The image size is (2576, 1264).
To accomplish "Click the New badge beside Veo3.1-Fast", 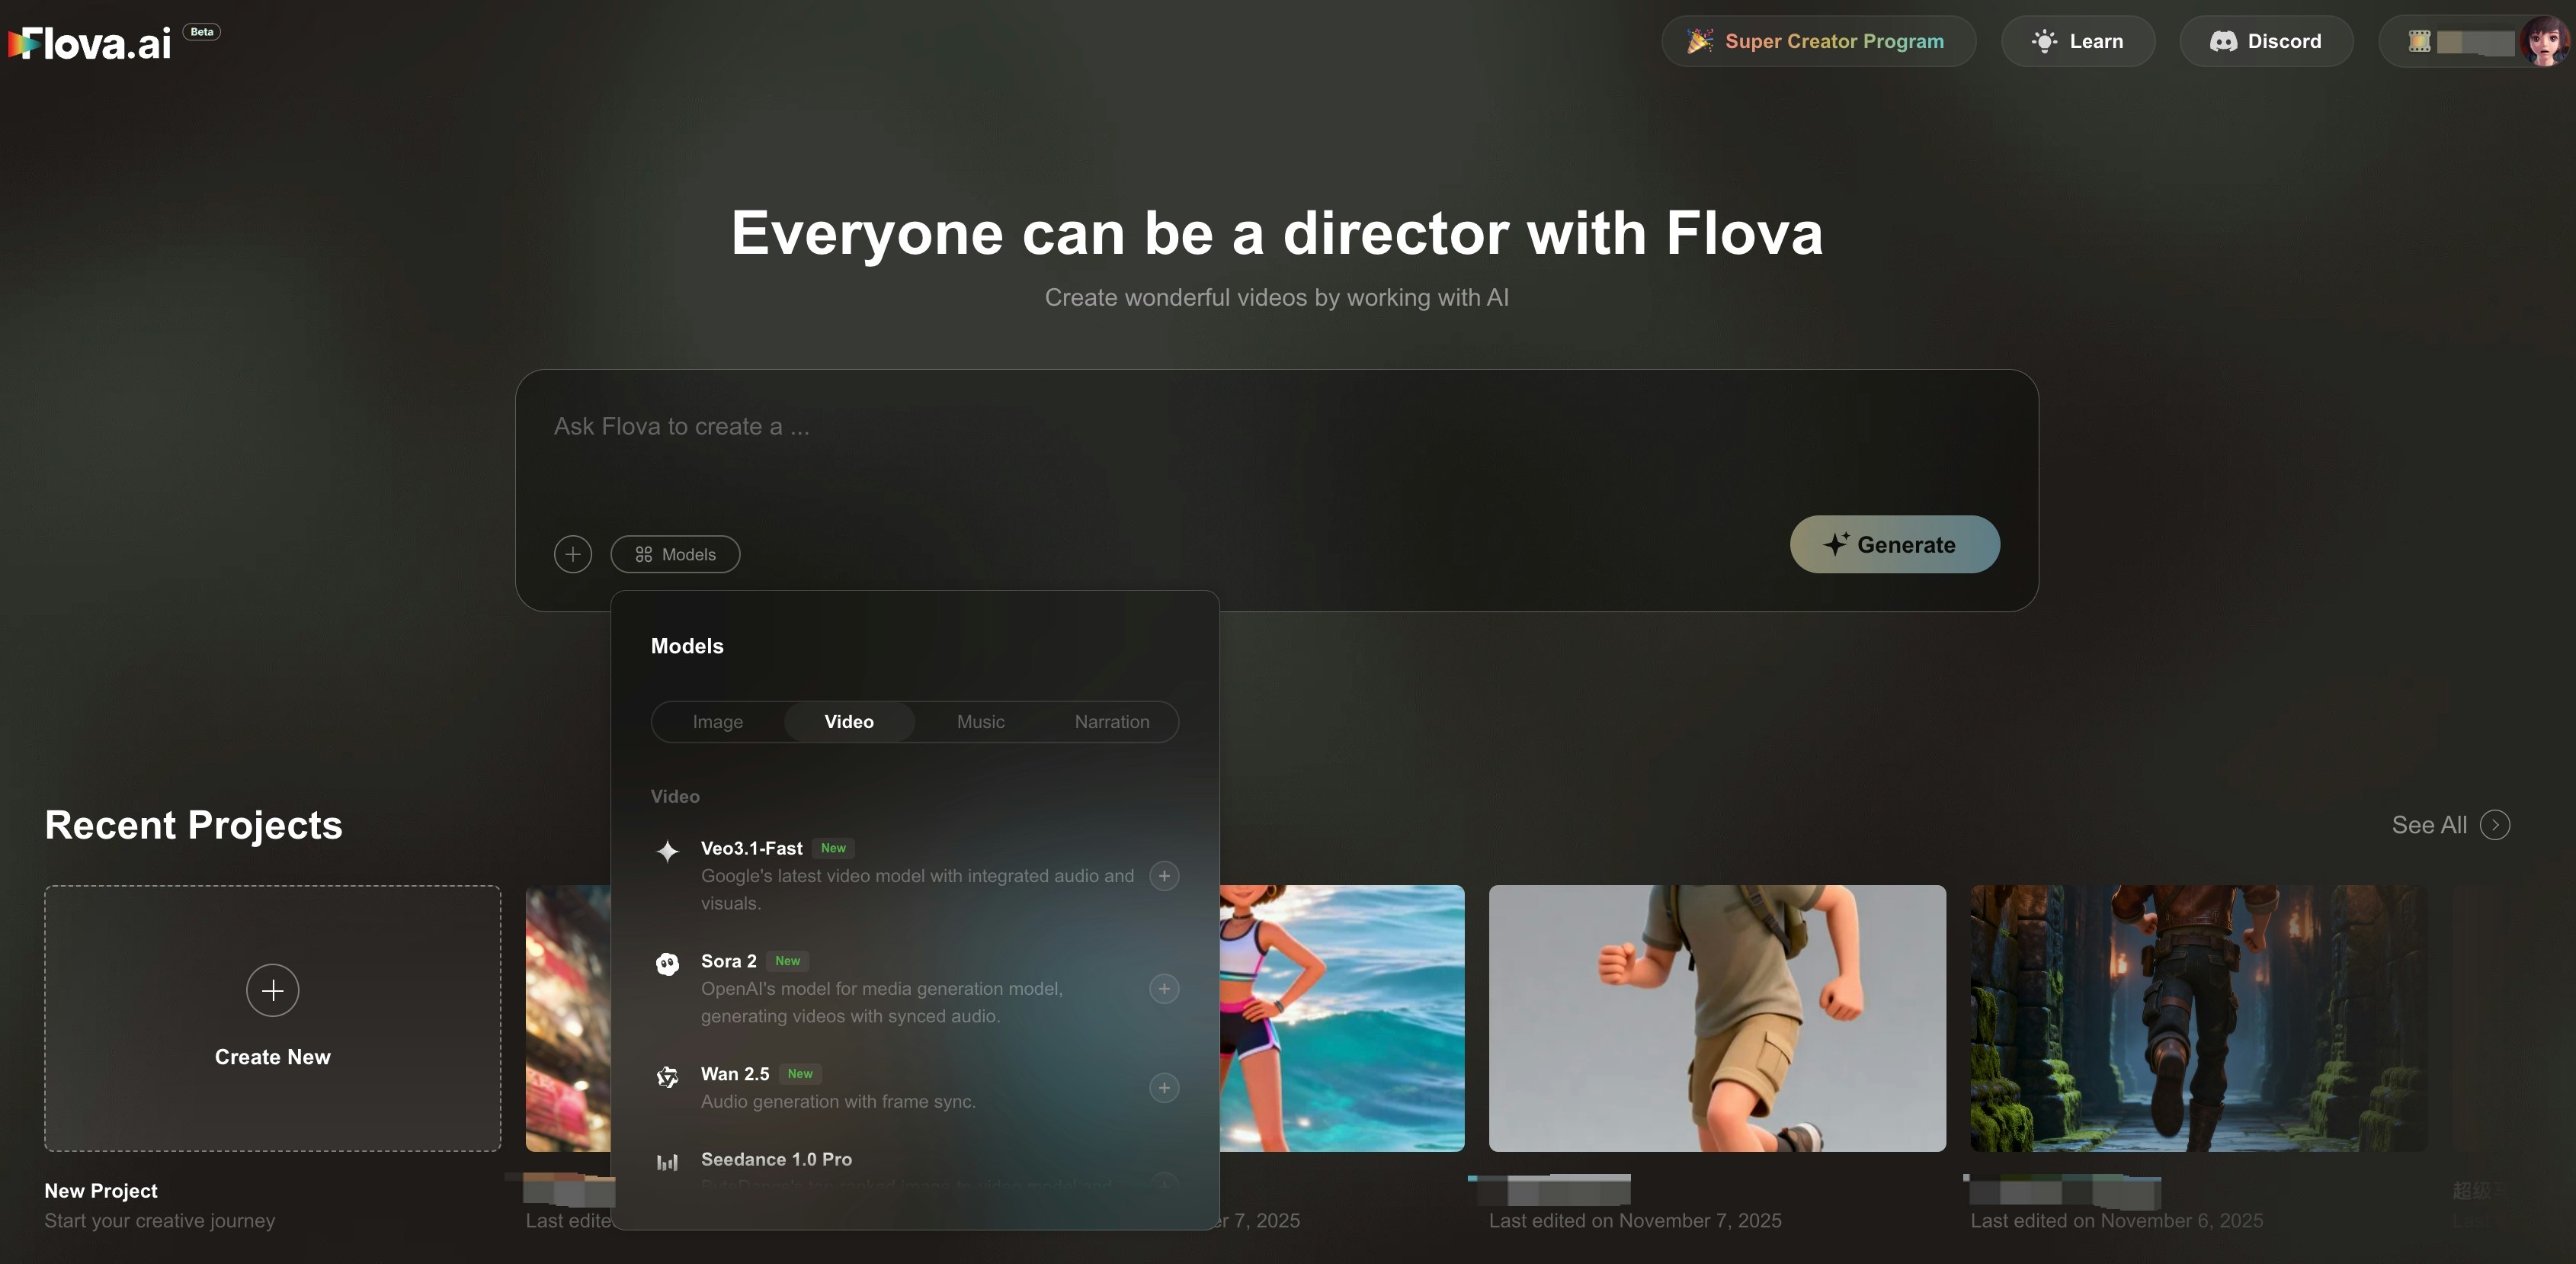I will tap(833, 848).
